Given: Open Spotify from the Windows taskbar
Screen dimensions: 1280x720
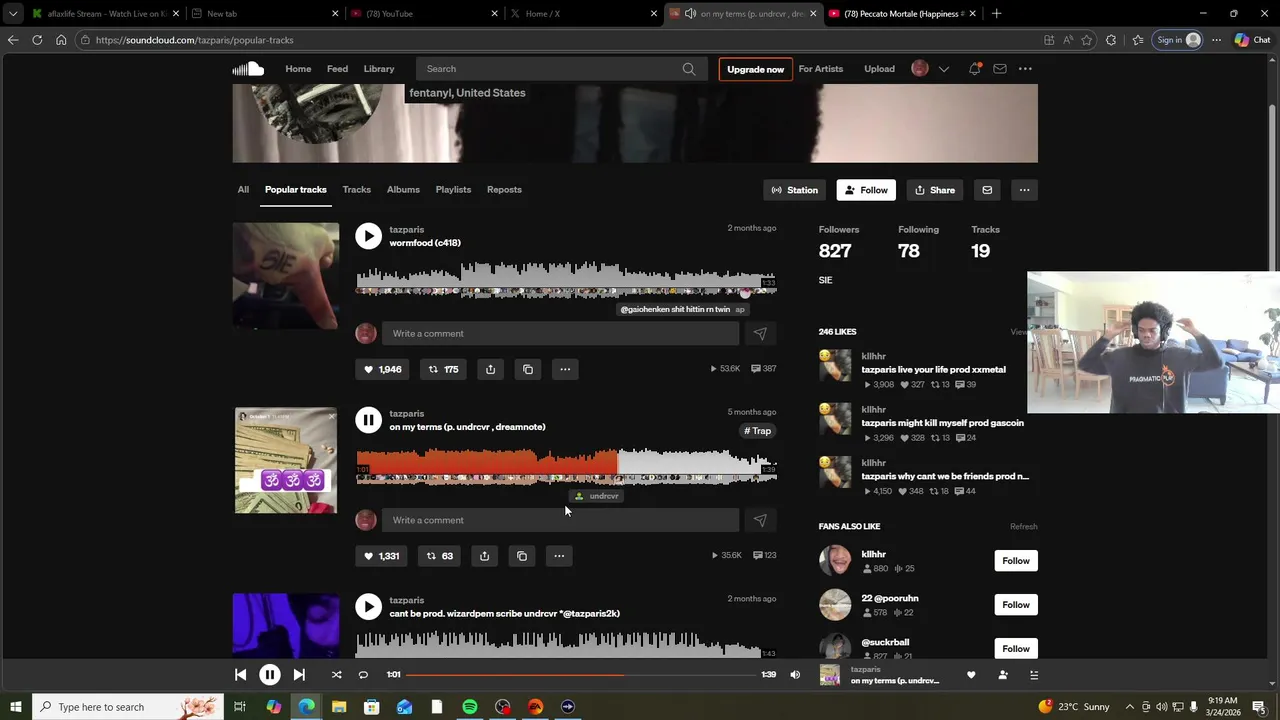Looking at the screenshot, I should [470, 707].
